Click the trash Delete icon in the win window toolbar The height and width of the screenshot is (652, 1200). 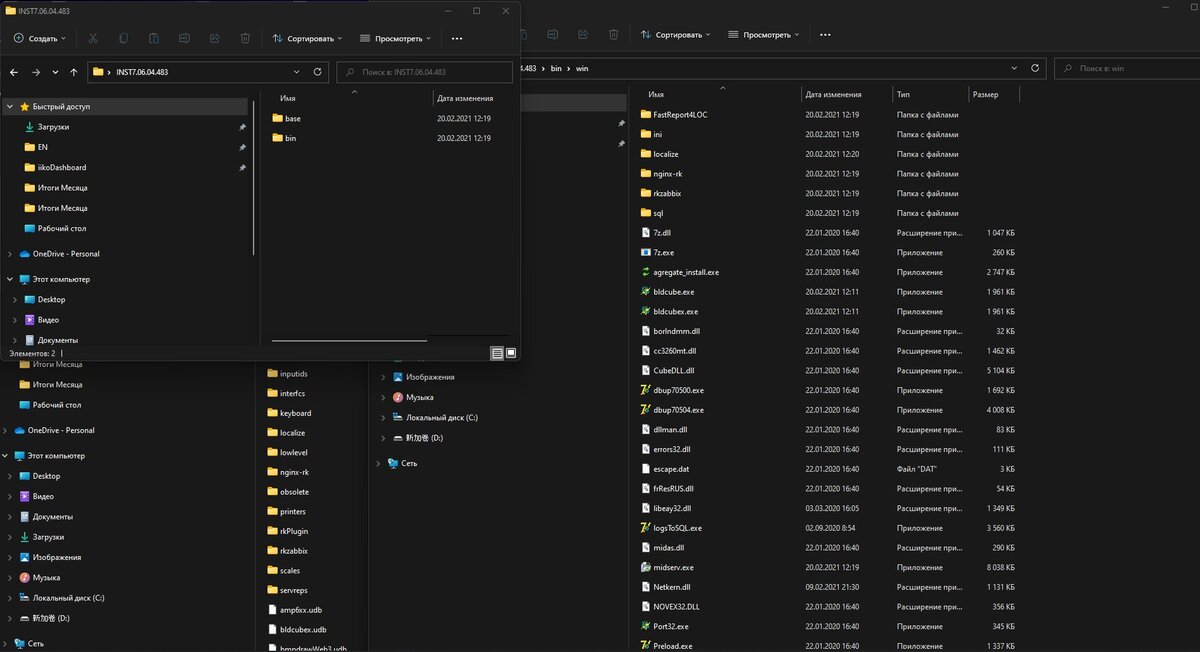pyautogui.click(x=614, y=34)
